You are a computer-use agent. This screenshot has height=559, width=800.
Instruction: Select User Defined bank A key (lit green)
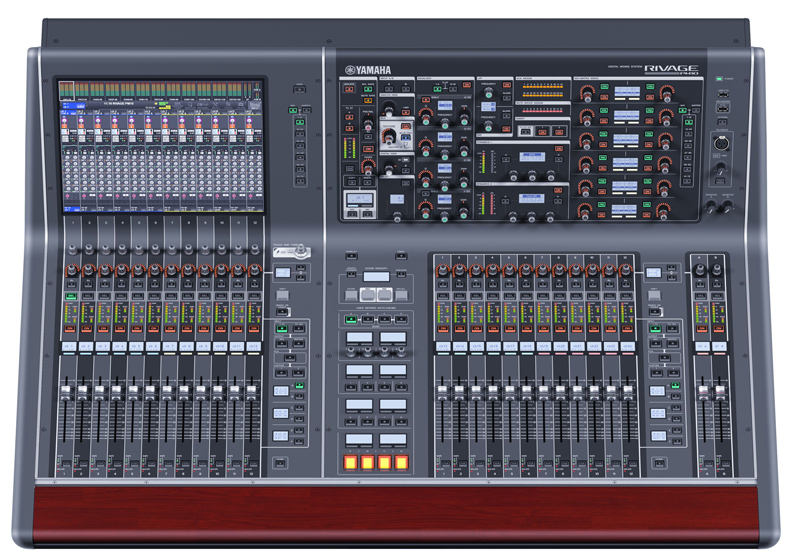(x=351, y=320)
